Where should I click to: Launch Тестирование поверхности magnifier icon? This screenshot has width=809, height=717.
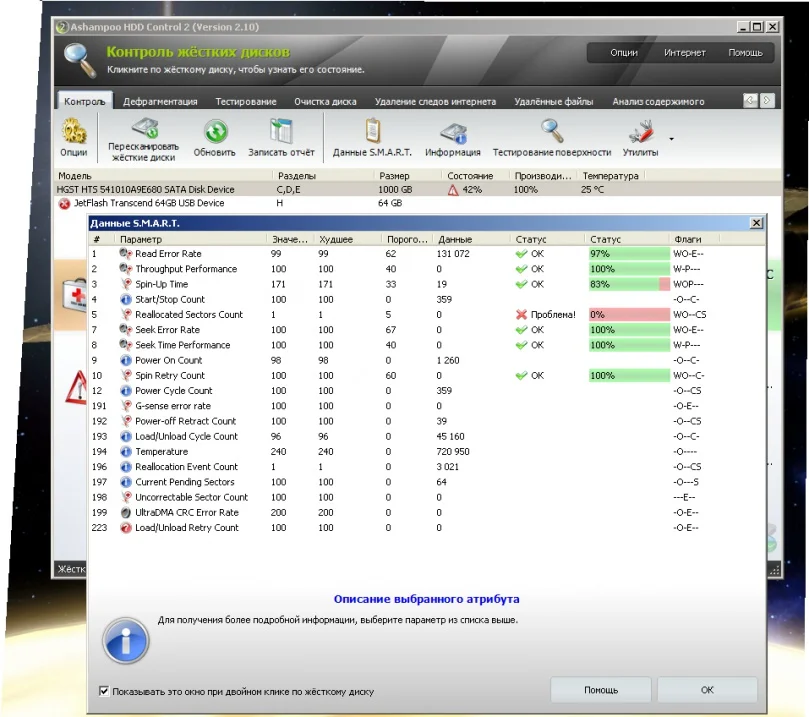pos(552,131)
